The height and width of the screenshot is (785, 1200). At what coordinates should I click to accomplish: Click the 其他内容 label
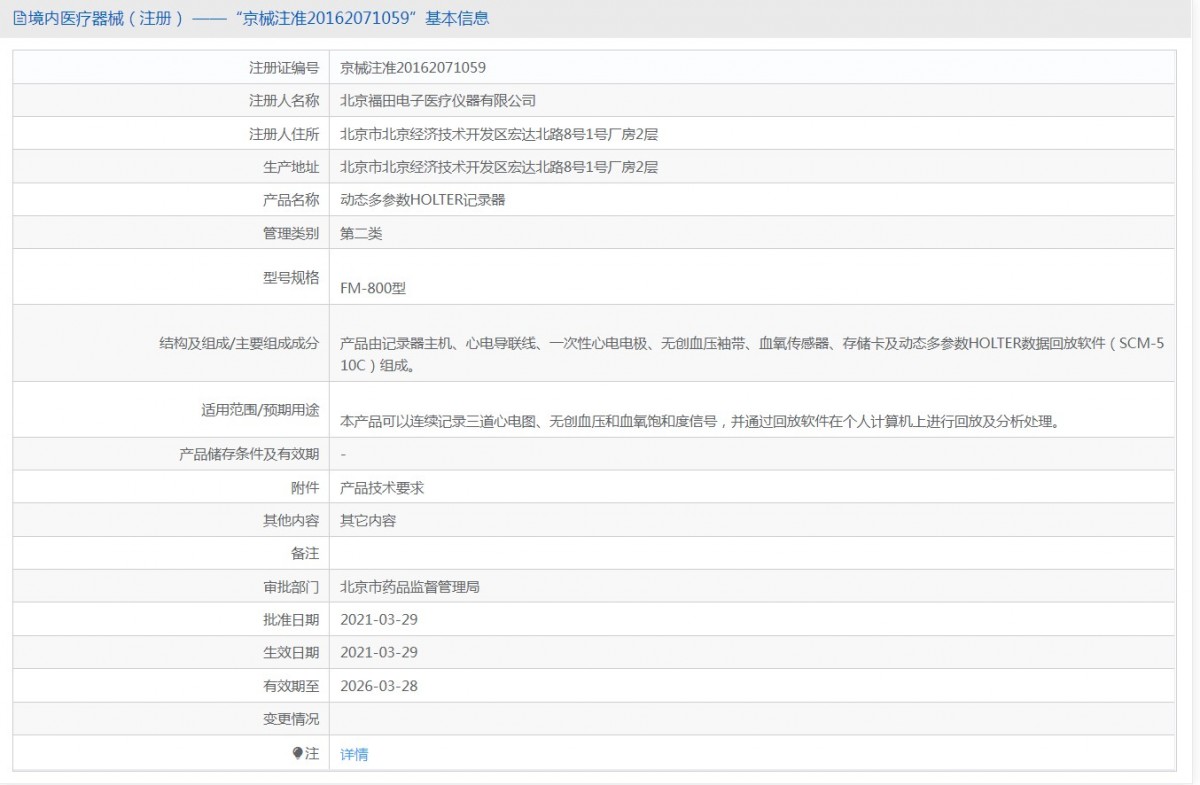point(291,520)
